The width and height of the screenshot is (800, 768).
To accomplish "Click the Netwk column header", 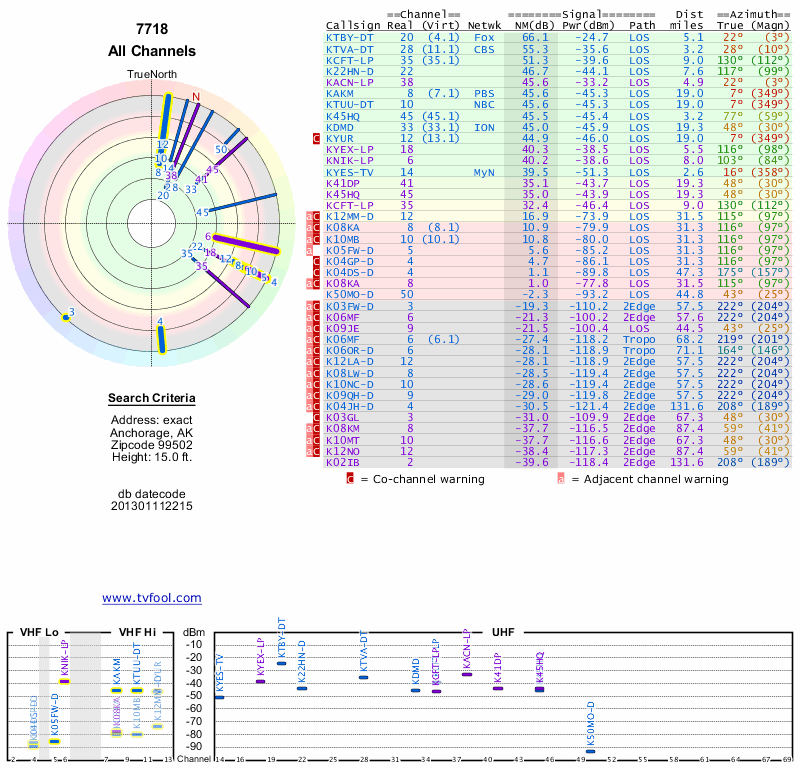I will [484, 26].
